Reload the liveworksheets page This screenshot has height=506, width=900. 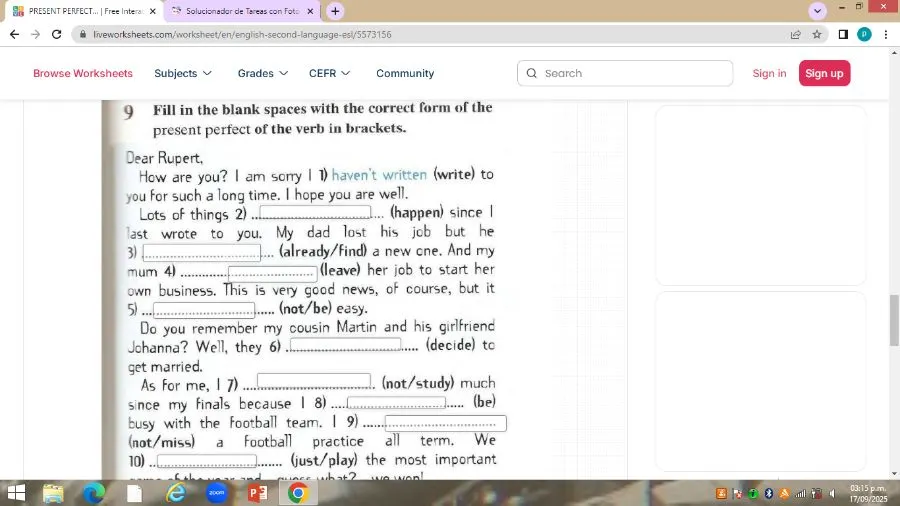pos(56,34)
